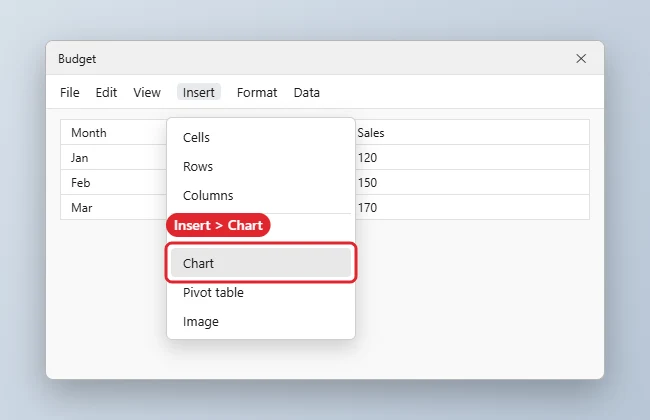Viewport: 650px width, 420px height.
Task: Open the Data menu
Action: pos(307,92)
